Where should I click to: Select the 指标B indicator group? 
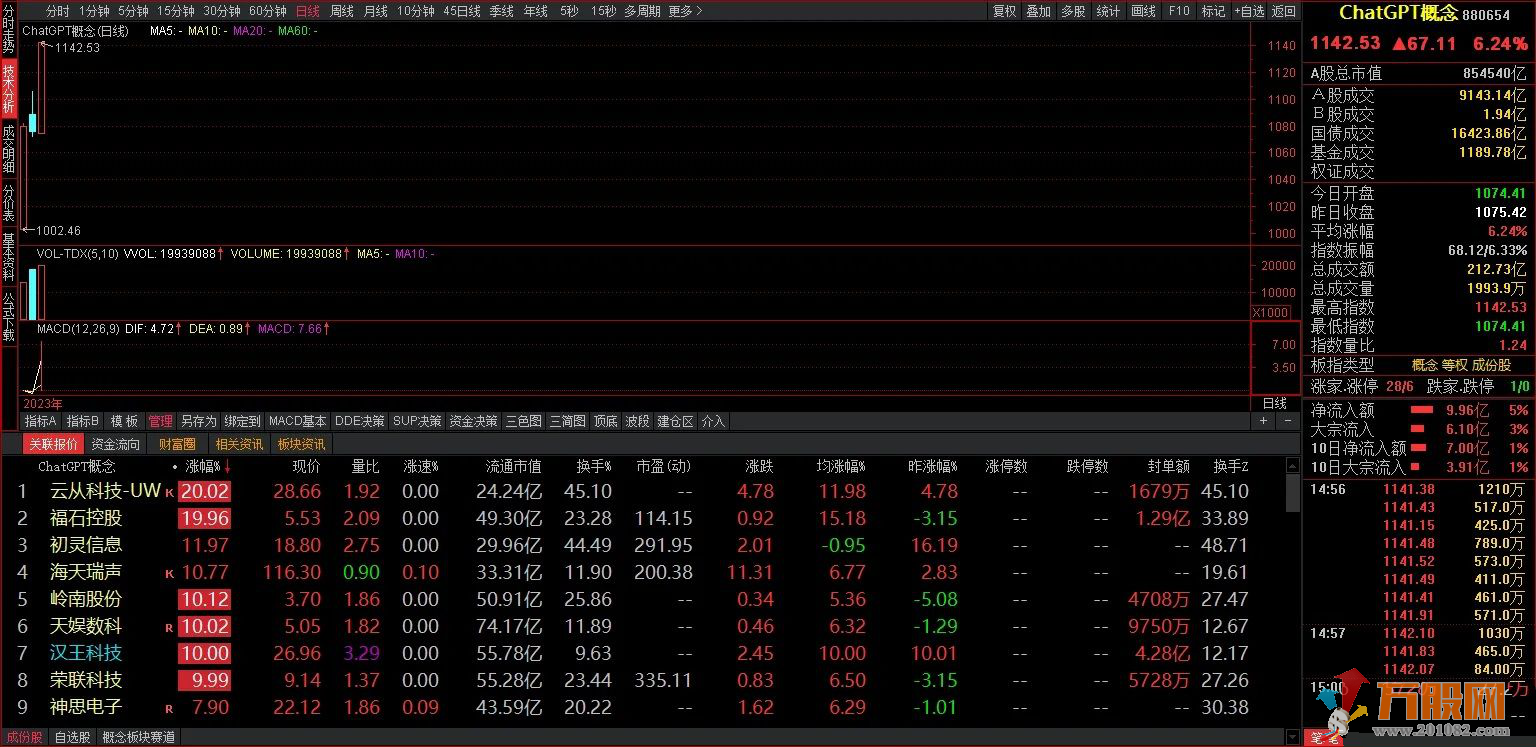coord(83,421)
